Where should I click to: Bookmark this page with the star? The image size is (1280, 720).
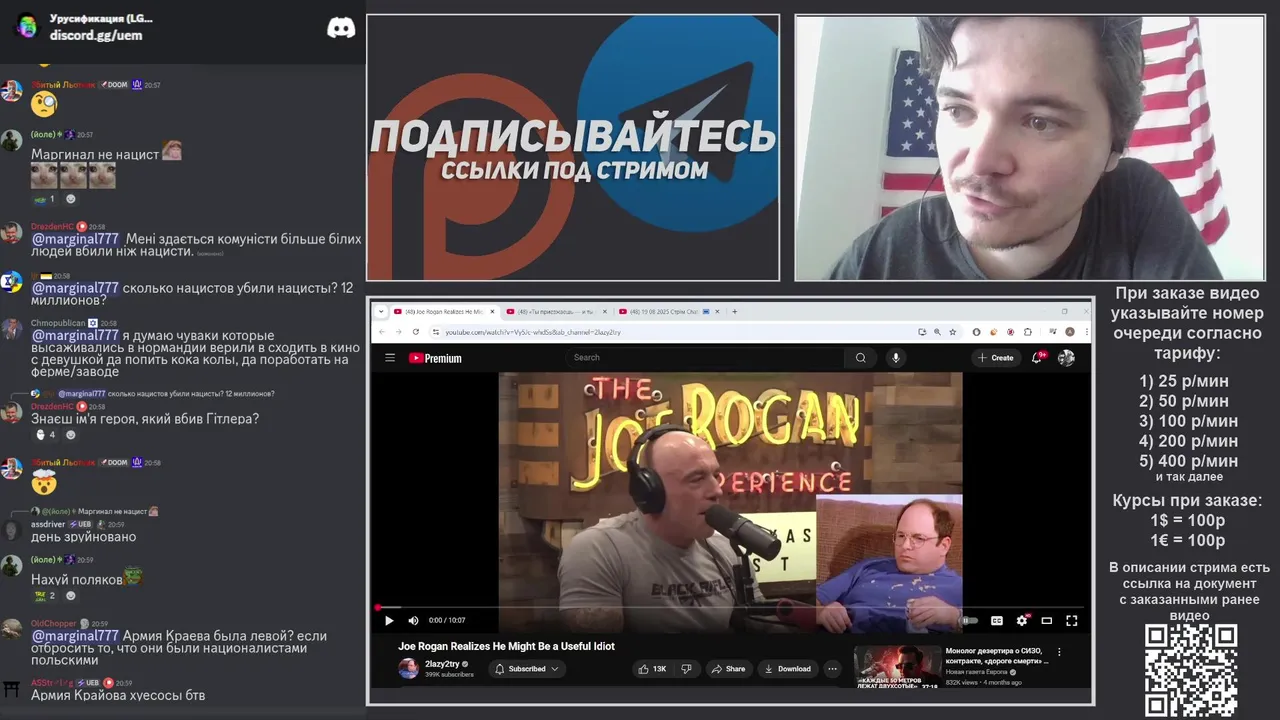(x=953, y=332)
